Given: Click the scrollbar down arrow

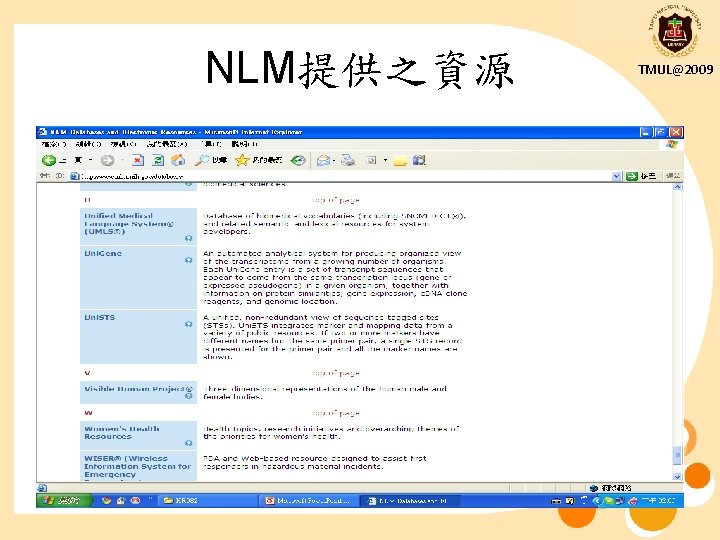Looking at the screenshot, I should click(677, 477).
